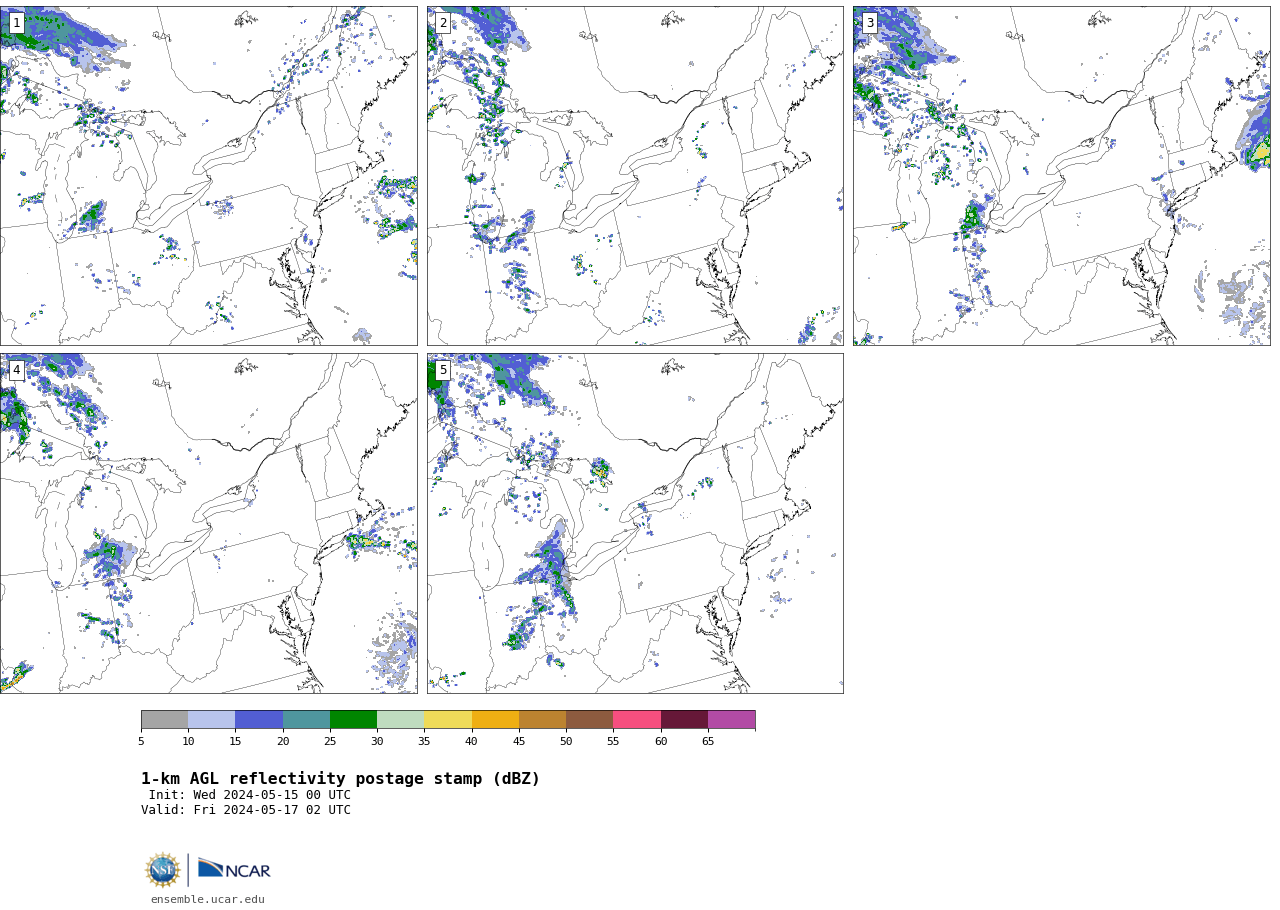Click the blue 15-20 dBZ swatch
This screenshot has width=1280, height=910.
(x=259, y=720)
